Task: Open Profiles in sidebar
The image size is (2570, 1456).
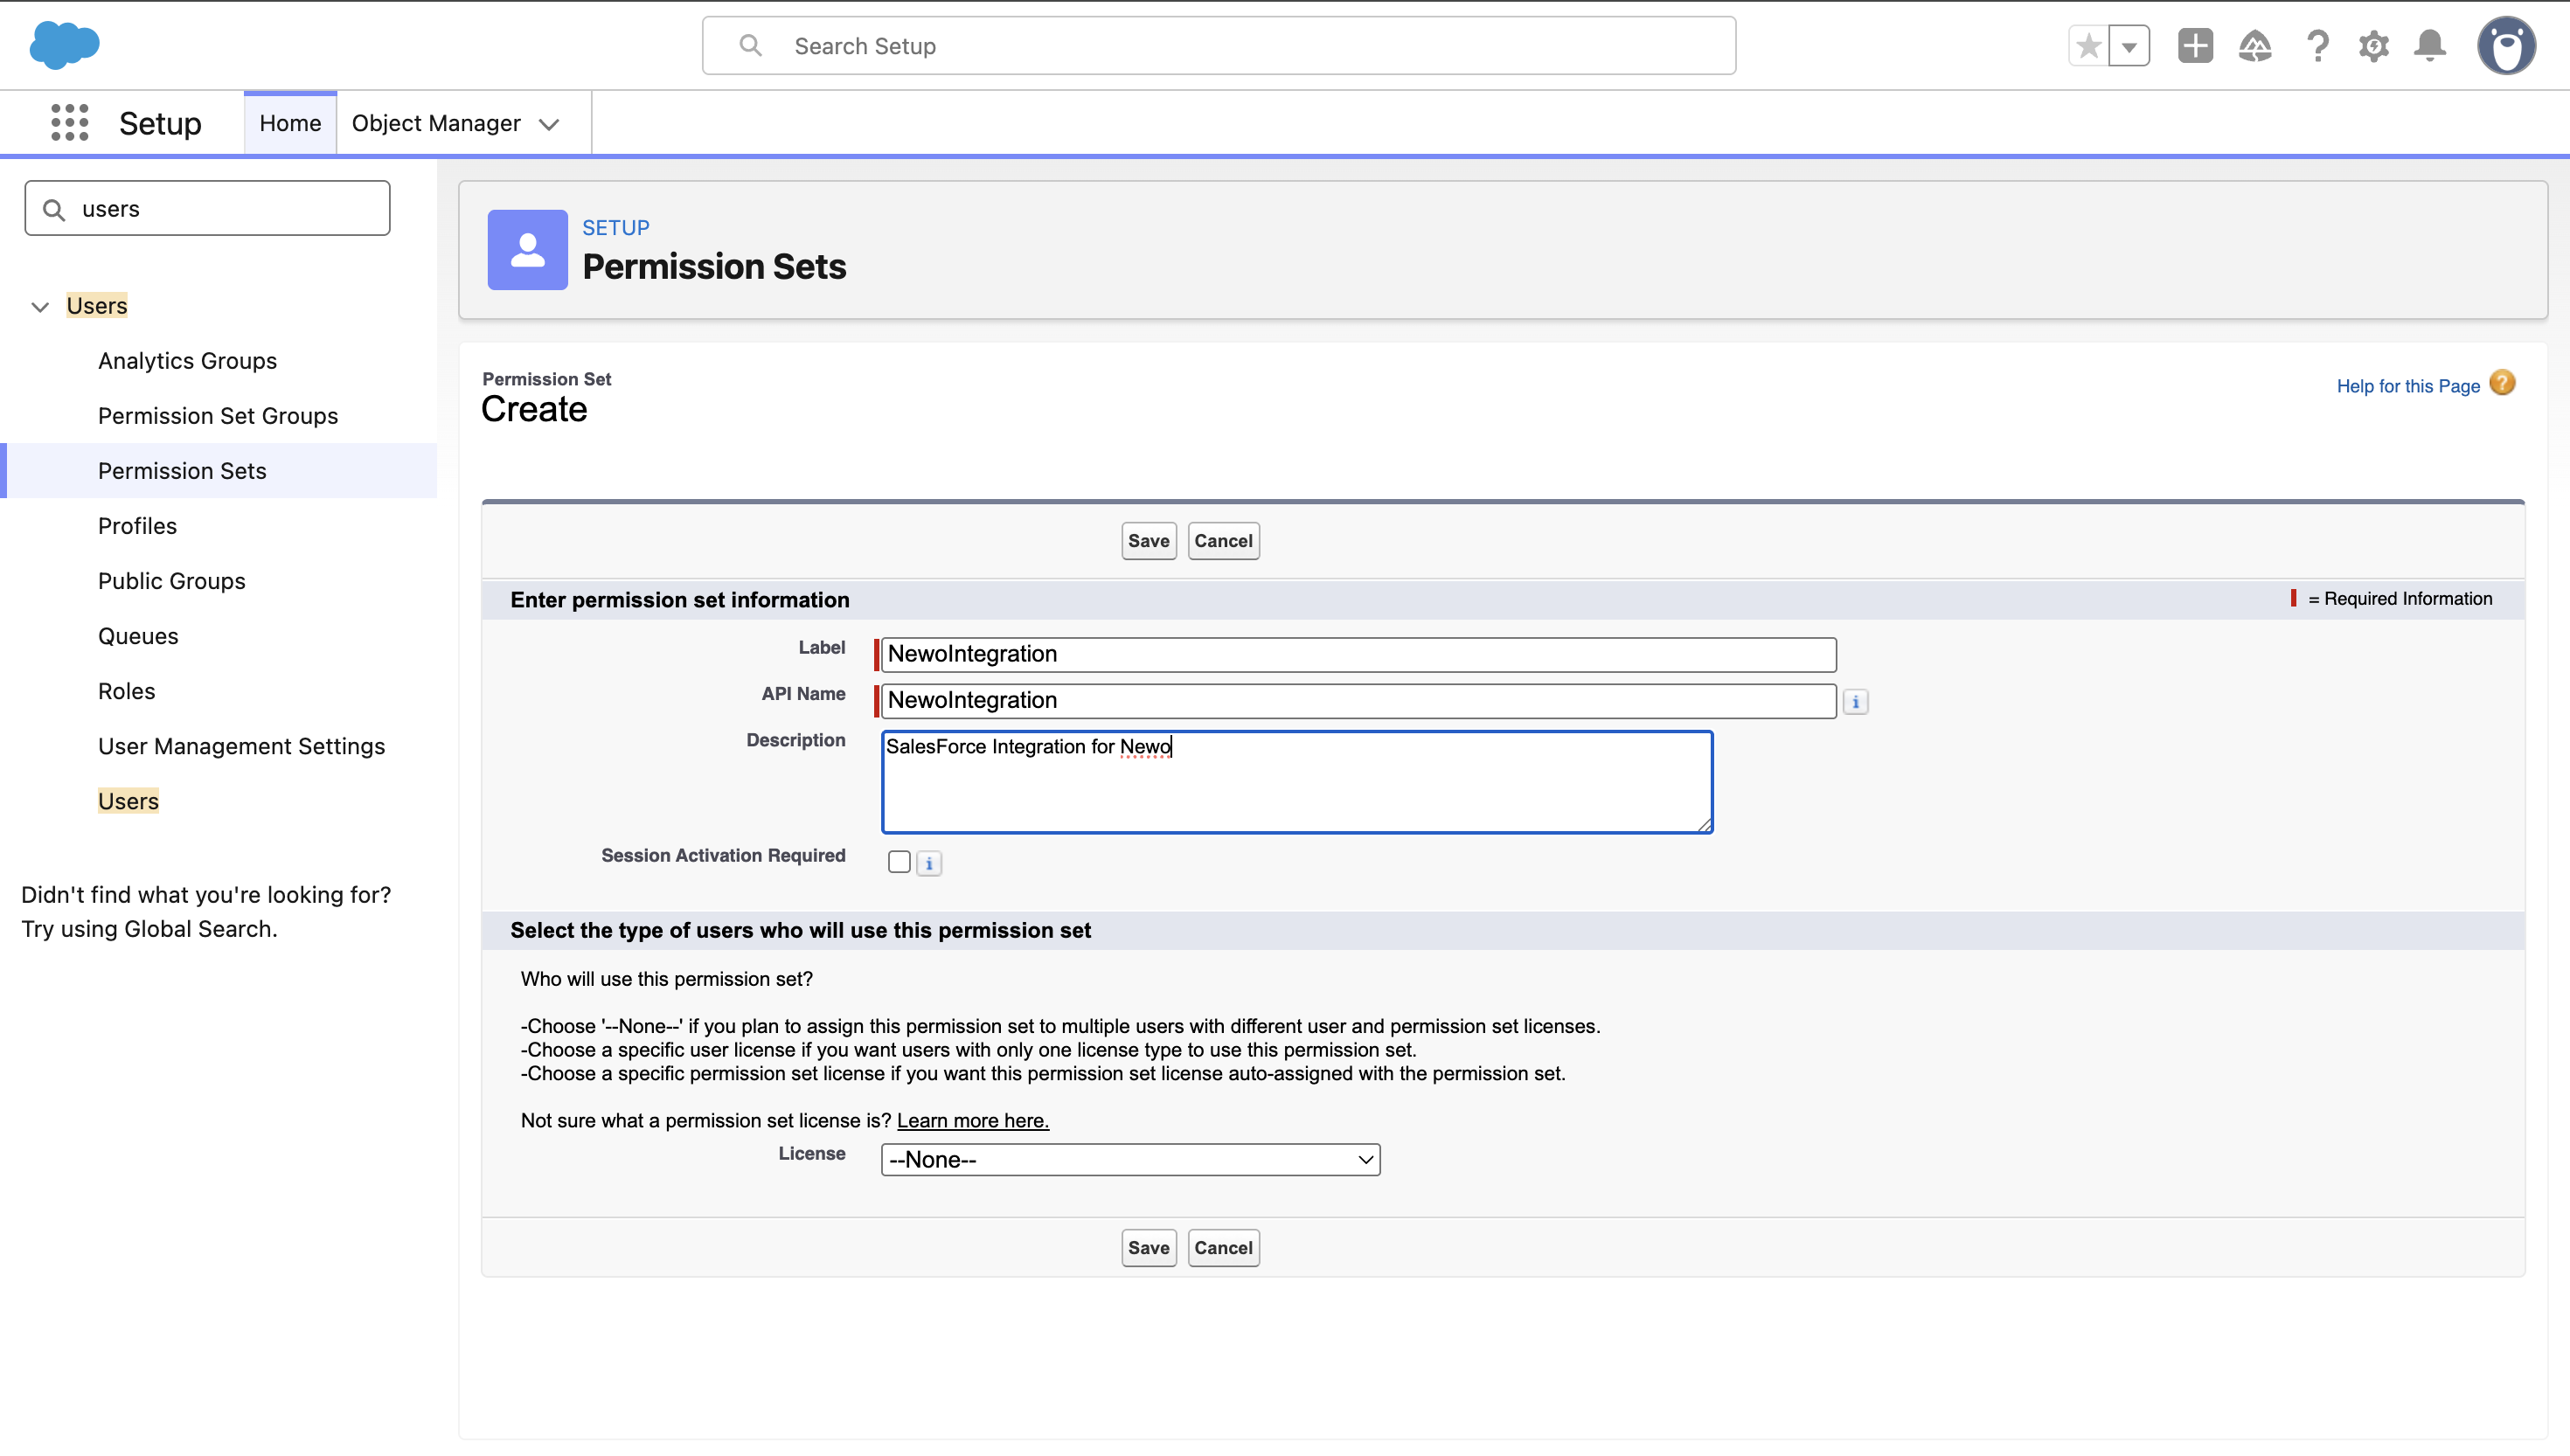Action: (x=137, y=525)
